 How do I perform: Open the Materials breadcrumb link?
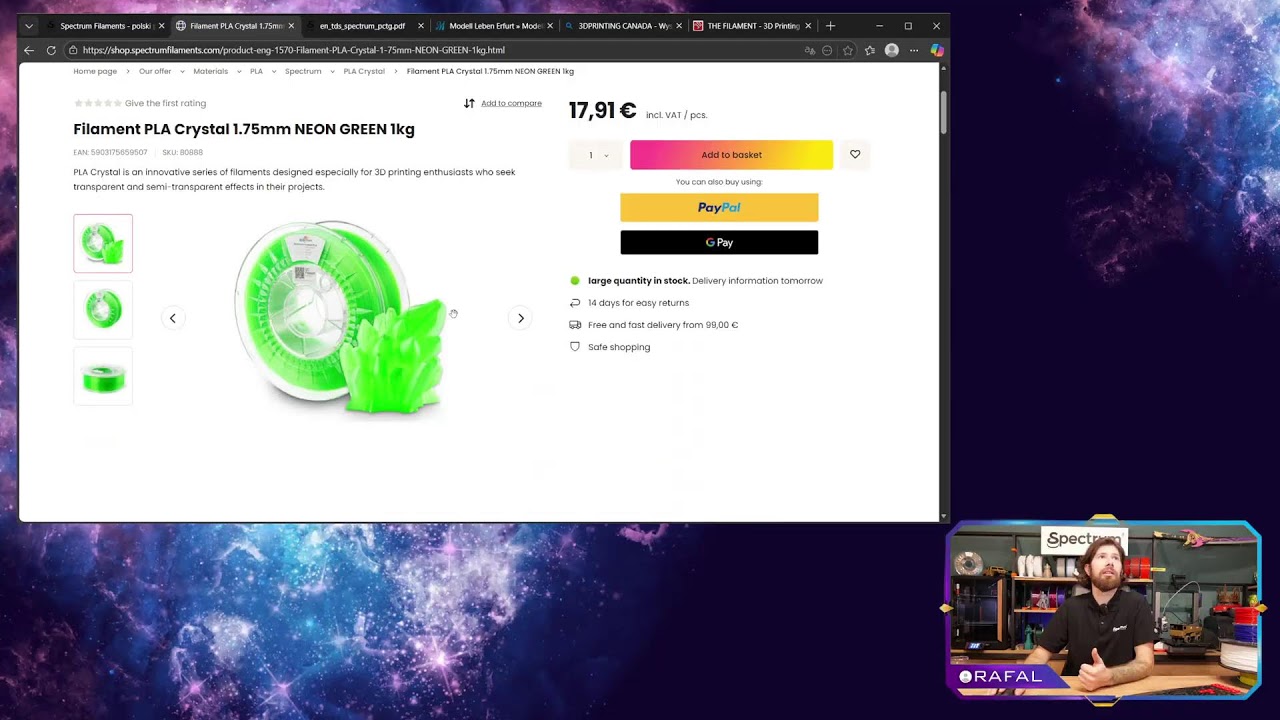tap(211, 71)
